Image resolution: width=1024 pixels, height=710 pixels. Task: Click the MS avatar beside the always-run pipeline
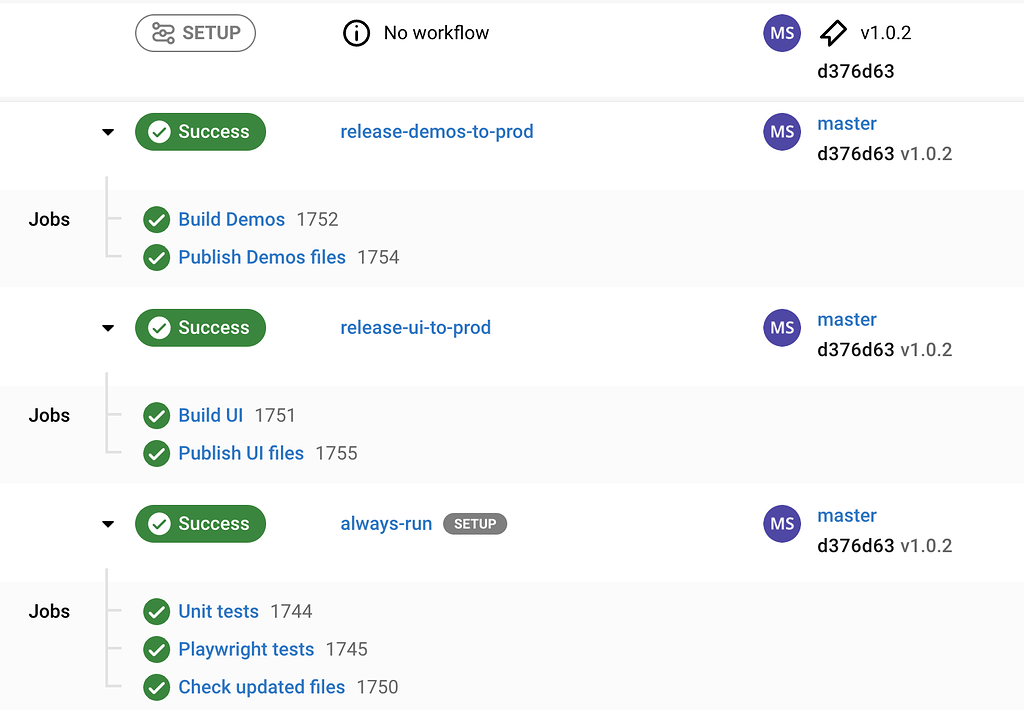tap(782, 523)
